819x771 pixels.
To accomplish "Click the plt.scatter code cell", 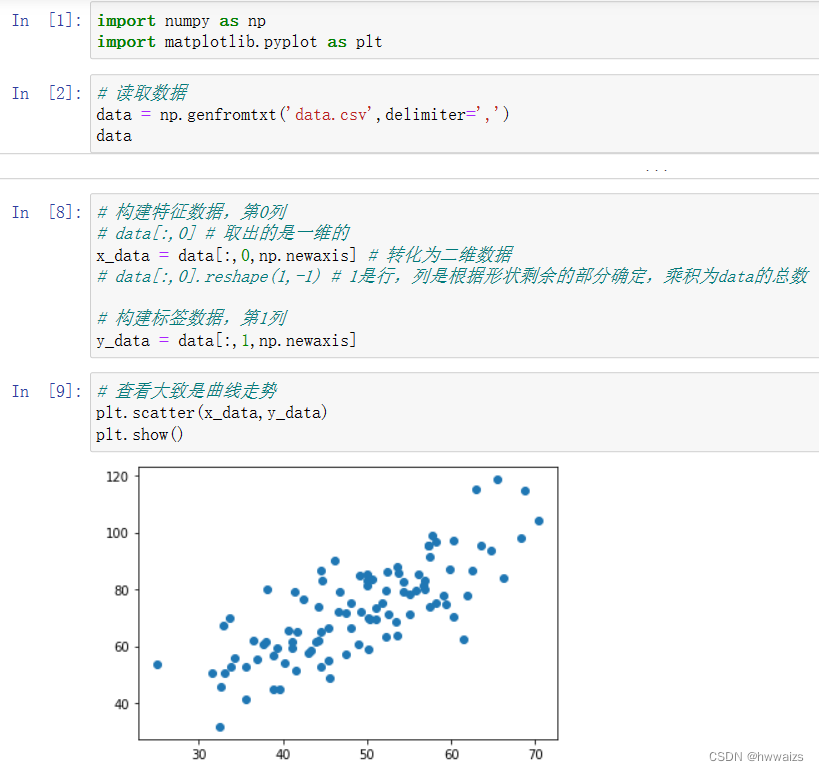I will pos(454,412).
